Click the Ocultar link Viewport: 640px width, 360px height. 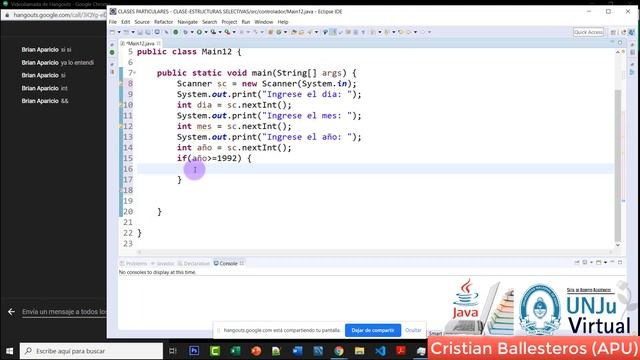point(413,330)
